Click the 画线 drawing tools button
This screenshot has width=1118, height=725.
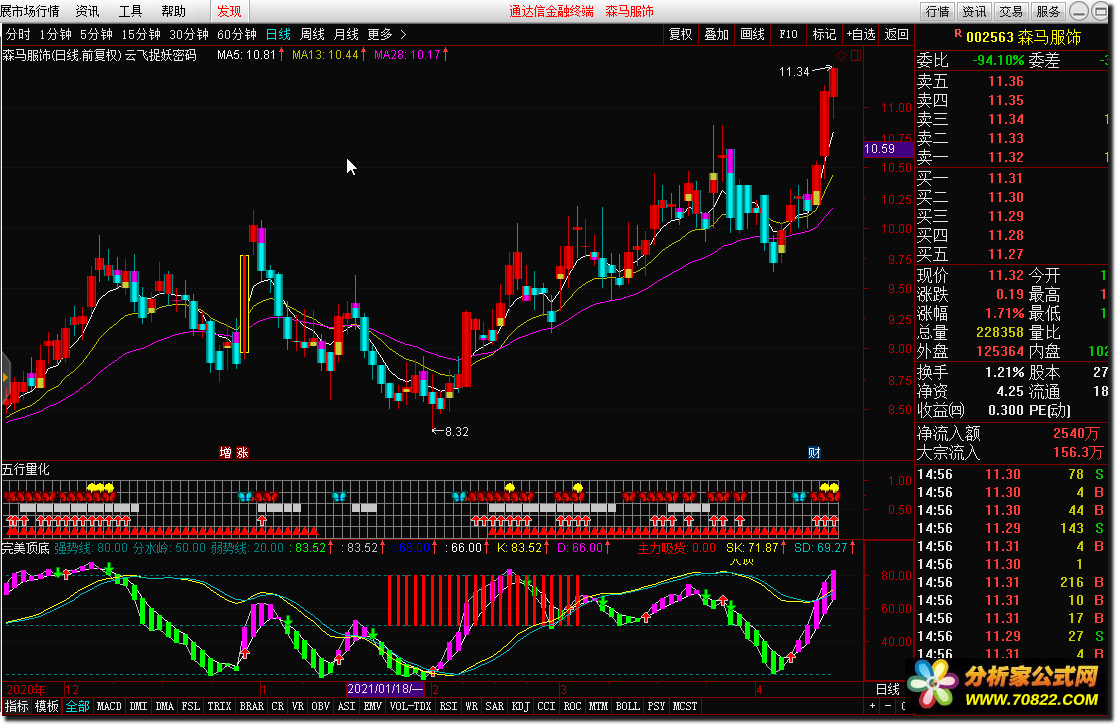click(752, 34)
